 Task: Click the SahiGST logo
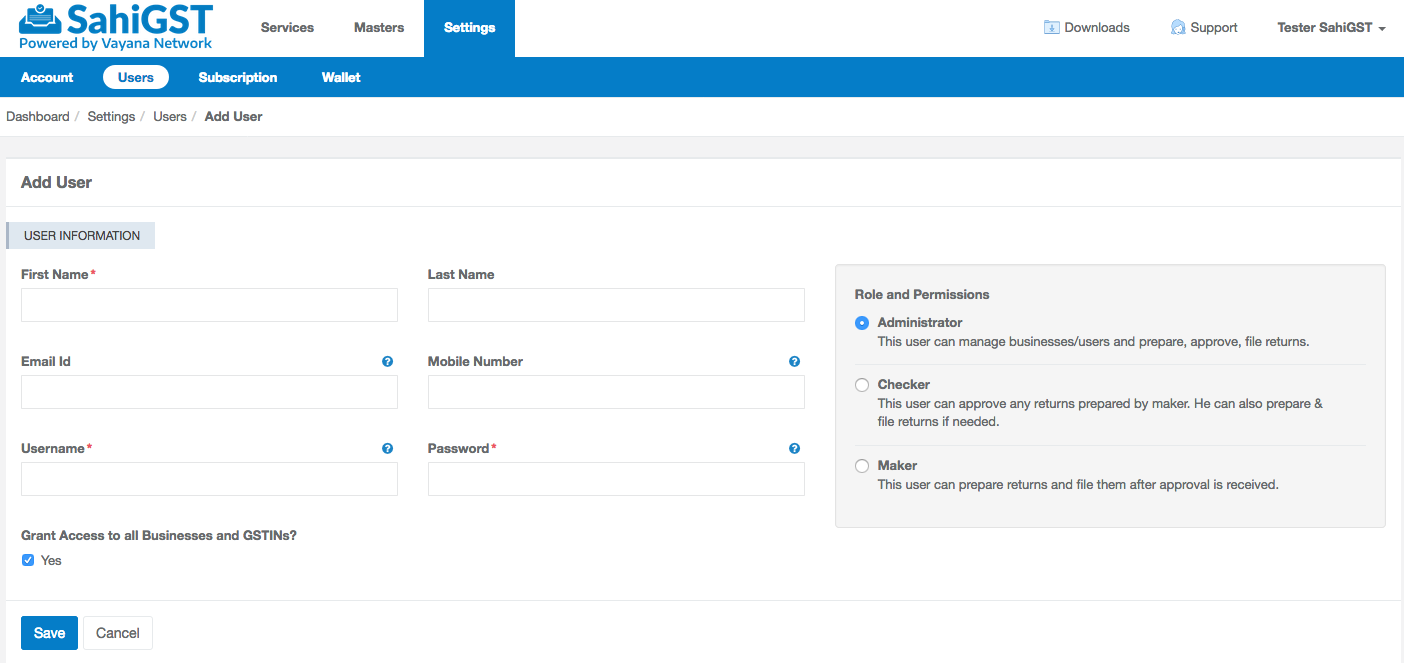tap(116, 27)
